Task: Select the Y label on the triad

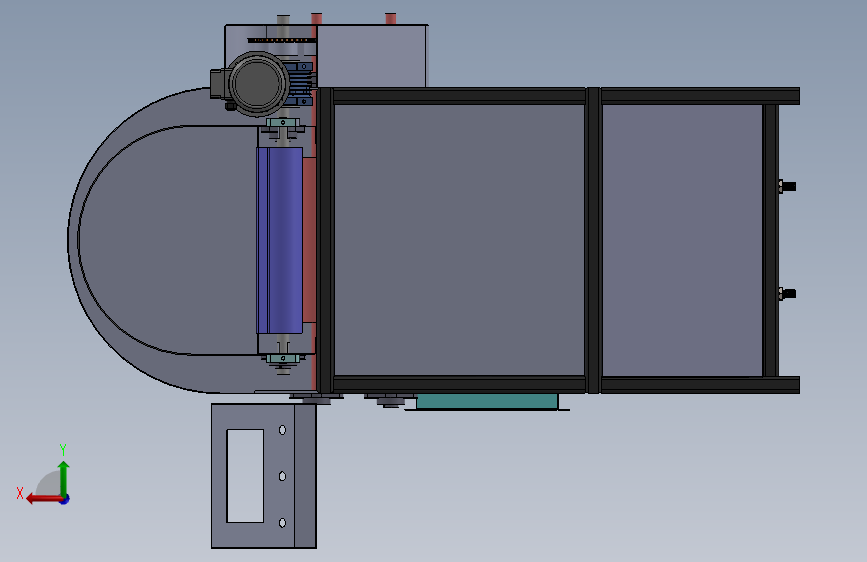Action: coord(63,449)
